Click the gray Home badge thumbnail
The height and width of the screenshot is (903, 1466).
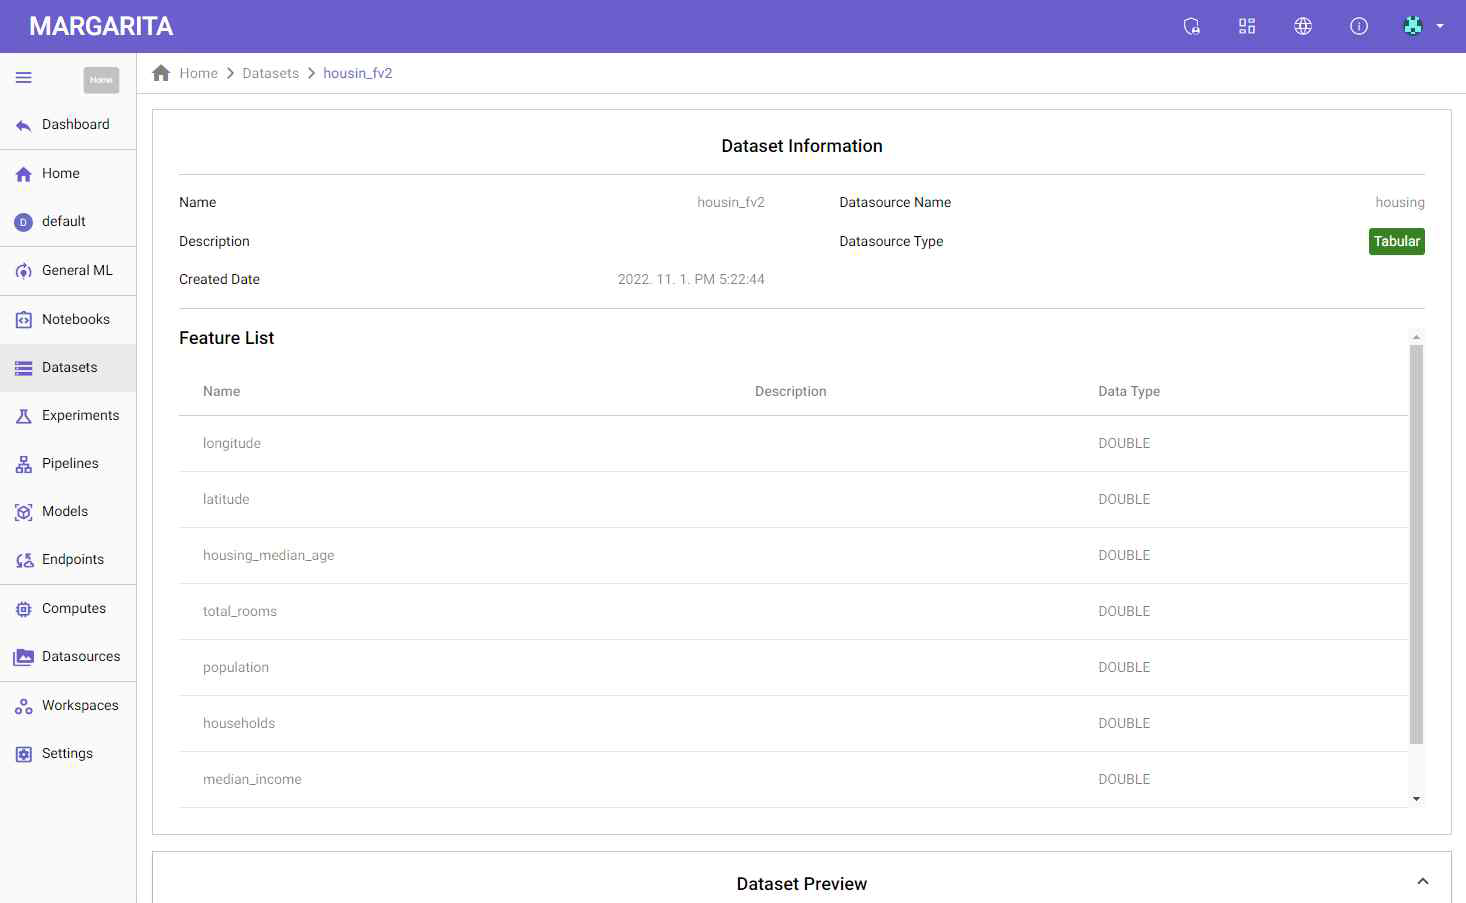101,80
